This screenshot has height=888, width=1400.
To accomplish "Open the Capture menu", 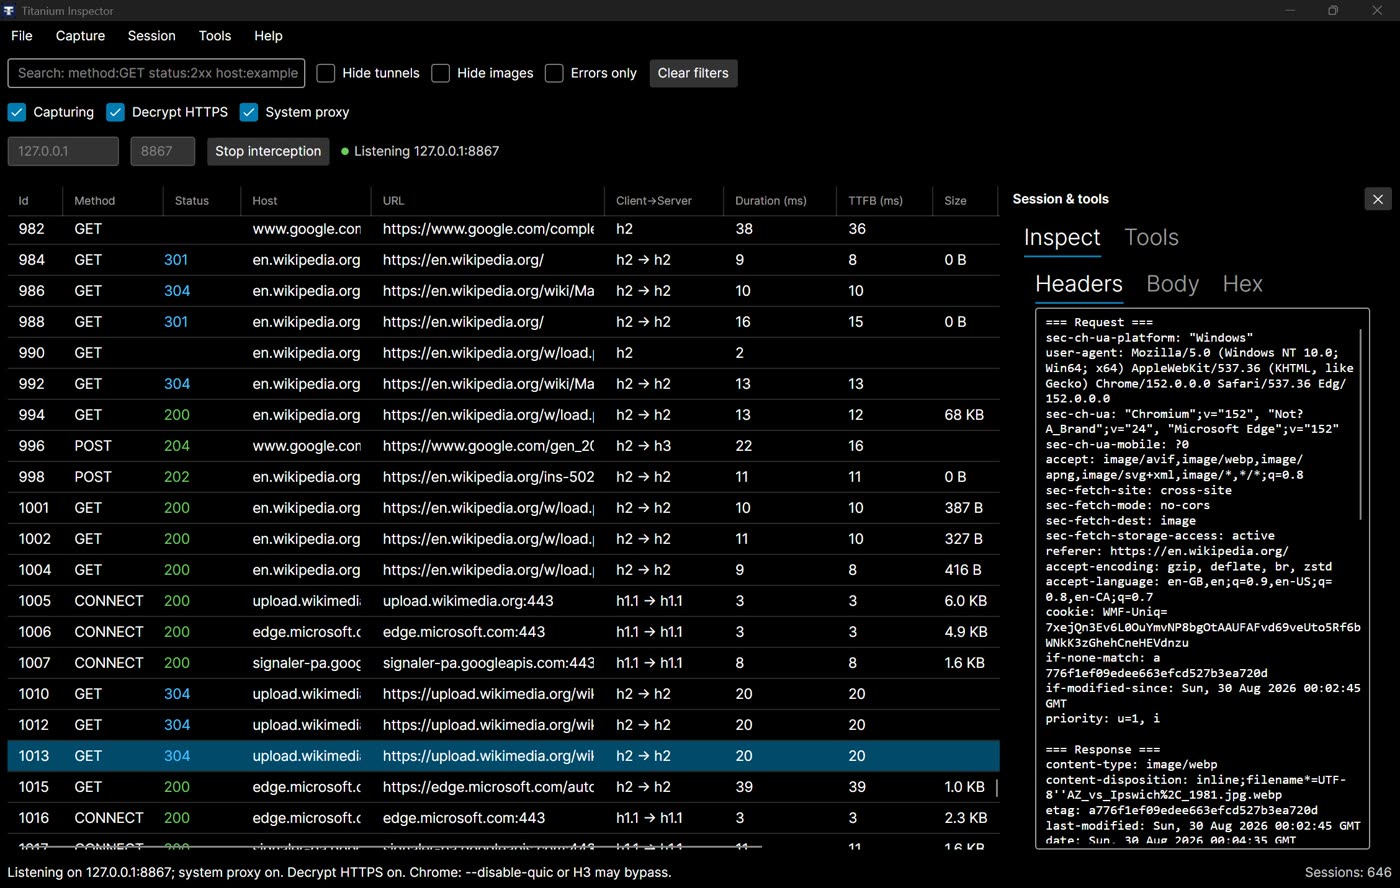I will coord(80,36).
